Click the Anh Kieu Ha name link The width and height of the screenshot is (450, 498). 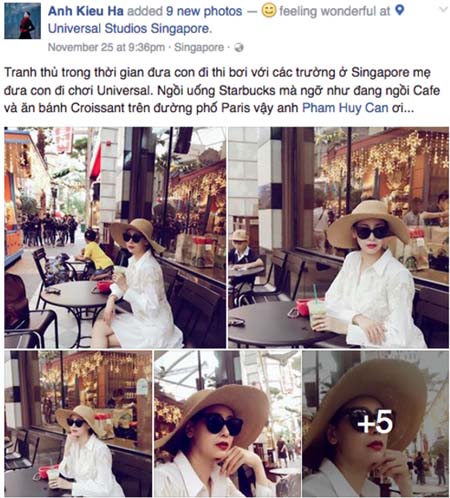pyautogui.click(x=86, y=11)
